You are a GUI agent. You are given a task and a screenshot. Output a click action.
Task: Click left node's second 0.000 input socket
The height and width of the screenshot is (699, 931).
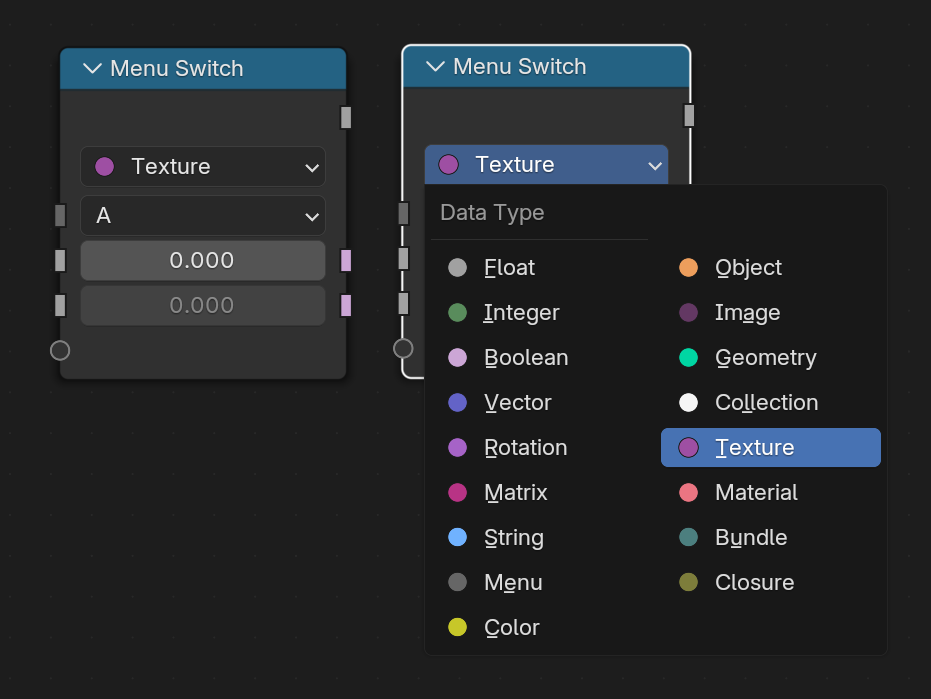click(x=60, y=305)
